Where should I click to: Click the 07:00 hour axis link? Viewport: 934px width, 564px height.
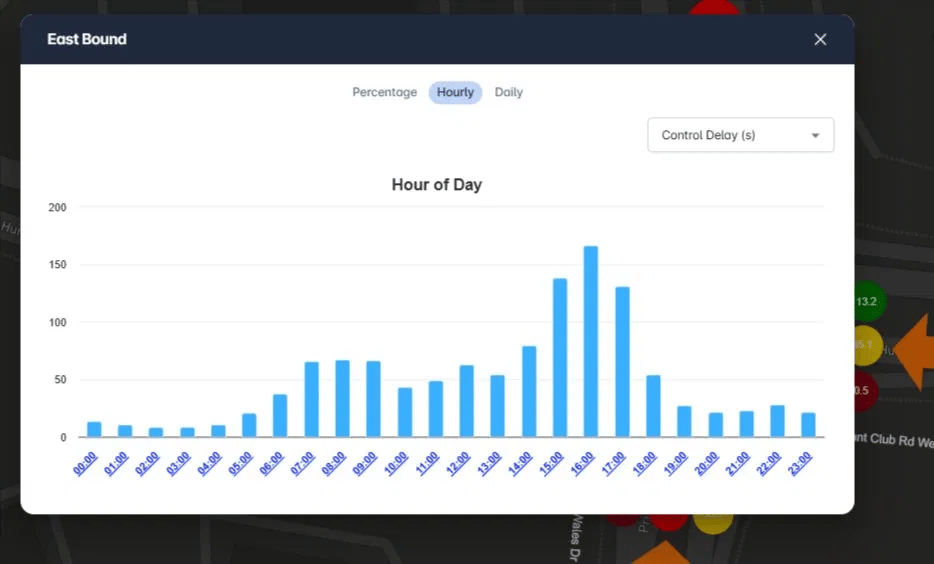click(x=303, y=463)
